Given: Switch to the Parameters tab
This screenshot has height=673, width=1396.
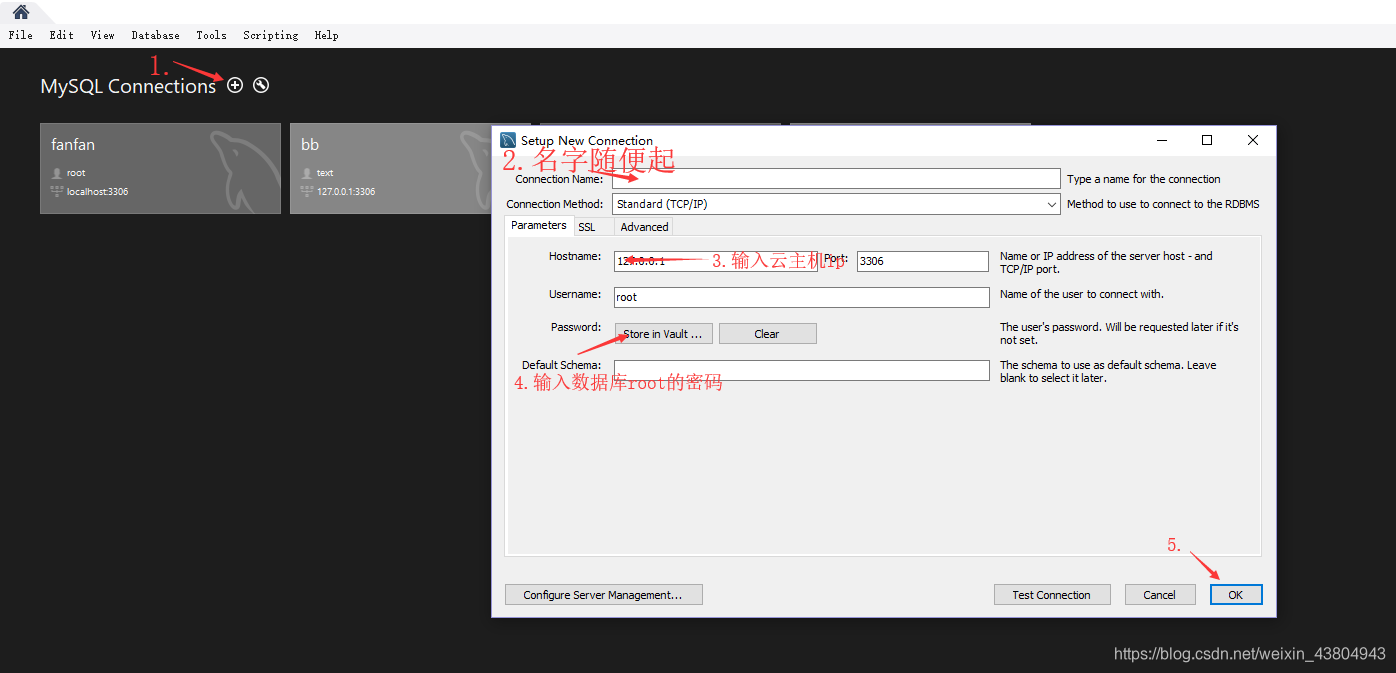Looking at the screenshot, I should point(539,226).
